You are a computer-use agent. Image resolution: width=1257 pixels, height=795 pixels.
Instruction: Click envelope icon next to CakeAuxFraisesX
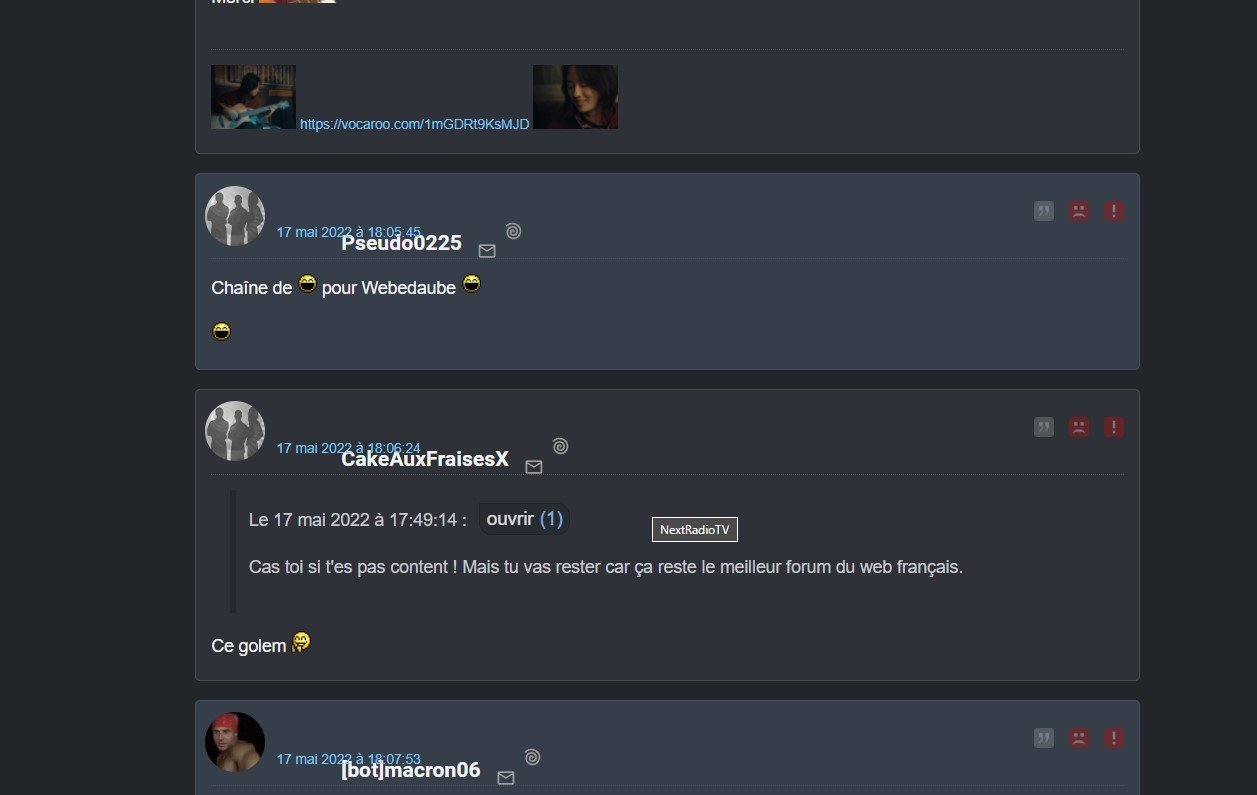coord(534,467)
